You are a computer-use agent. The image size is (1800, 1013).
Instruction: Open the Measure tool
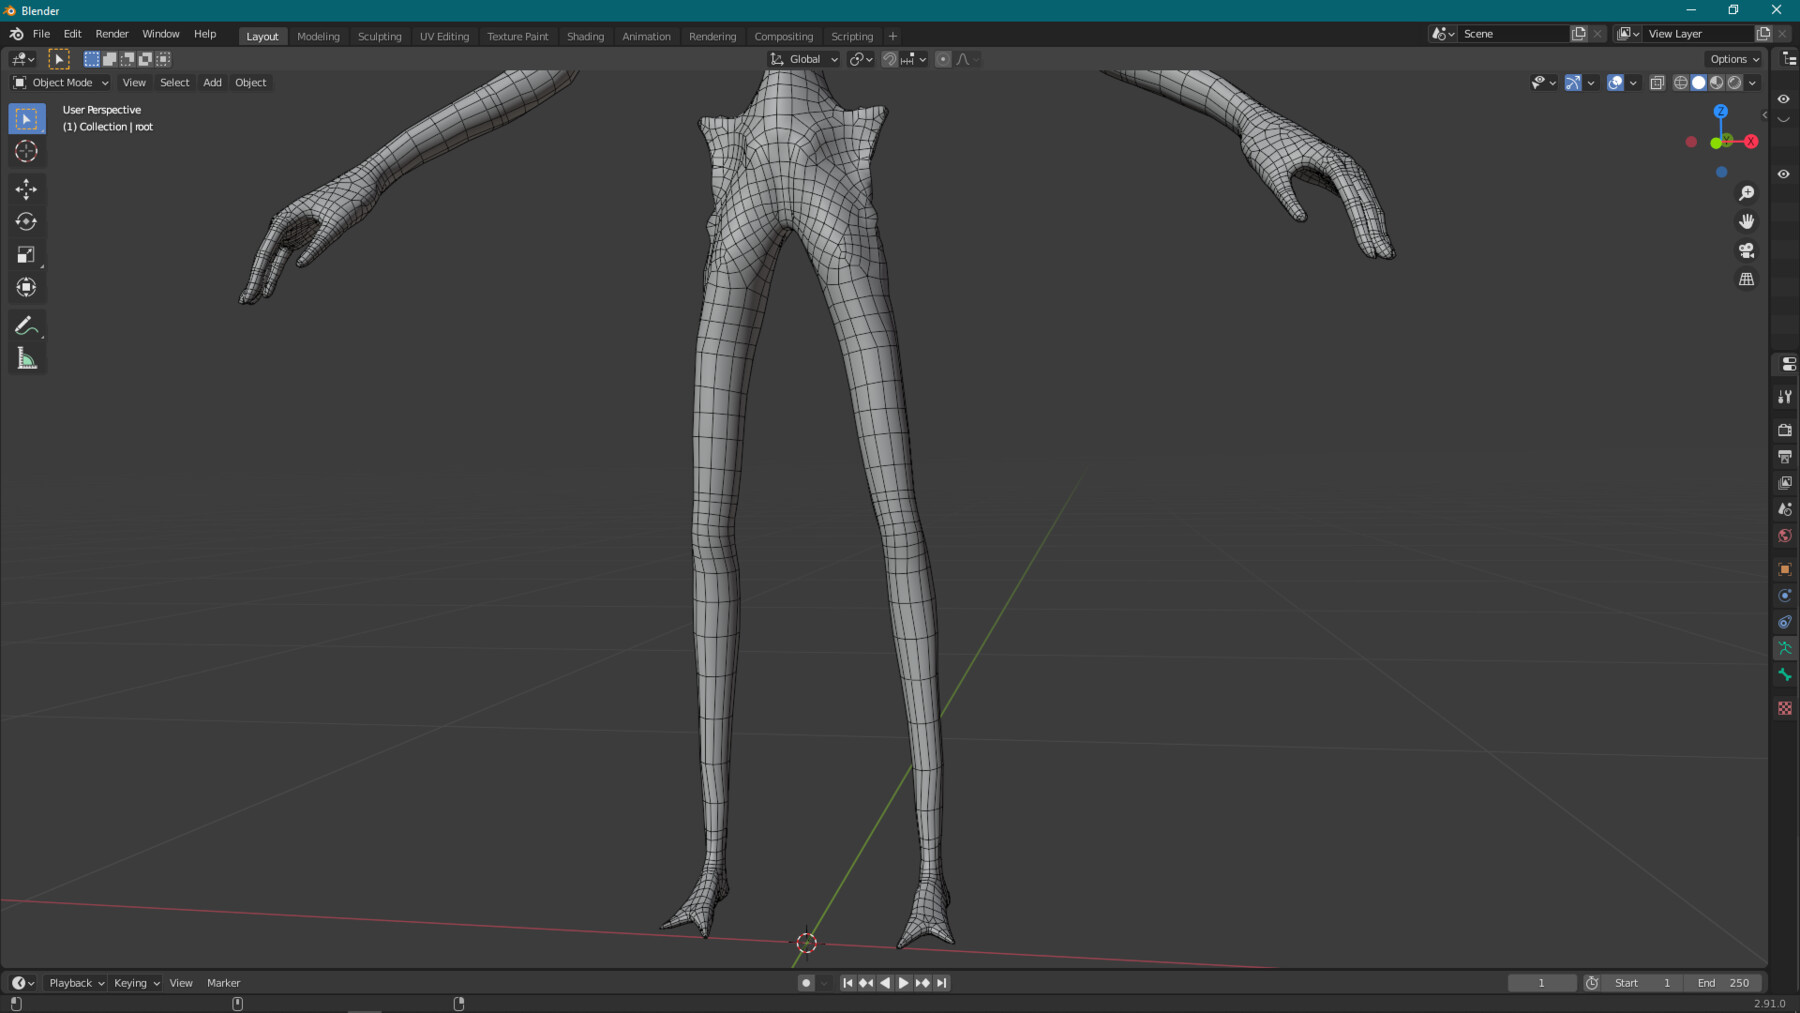click(x=27, y=358)
